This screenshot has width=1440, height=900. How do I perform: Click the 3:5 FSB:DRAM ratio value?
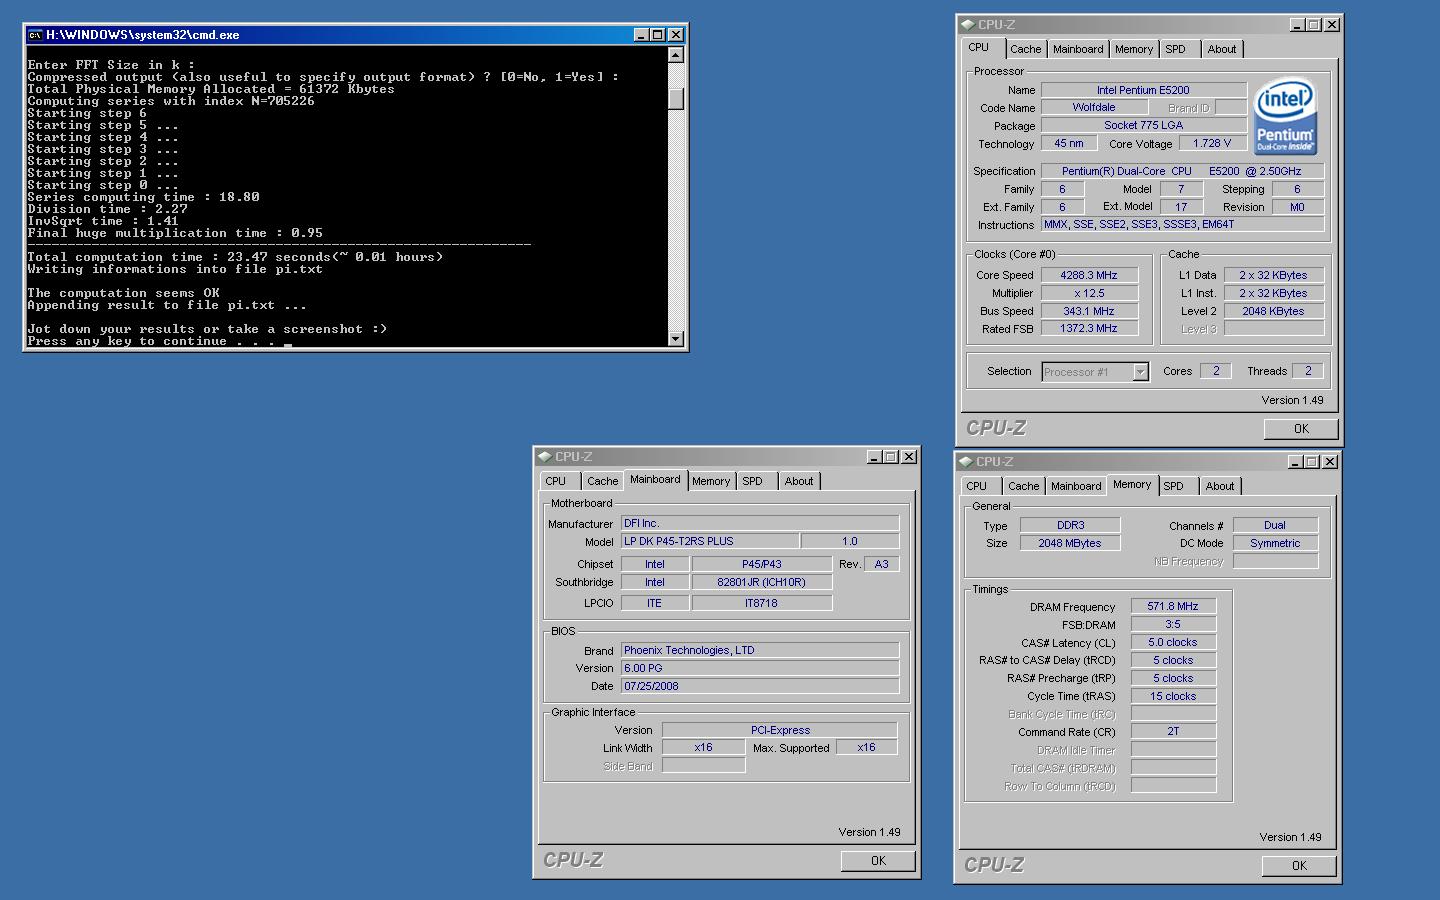[1173, 625]
